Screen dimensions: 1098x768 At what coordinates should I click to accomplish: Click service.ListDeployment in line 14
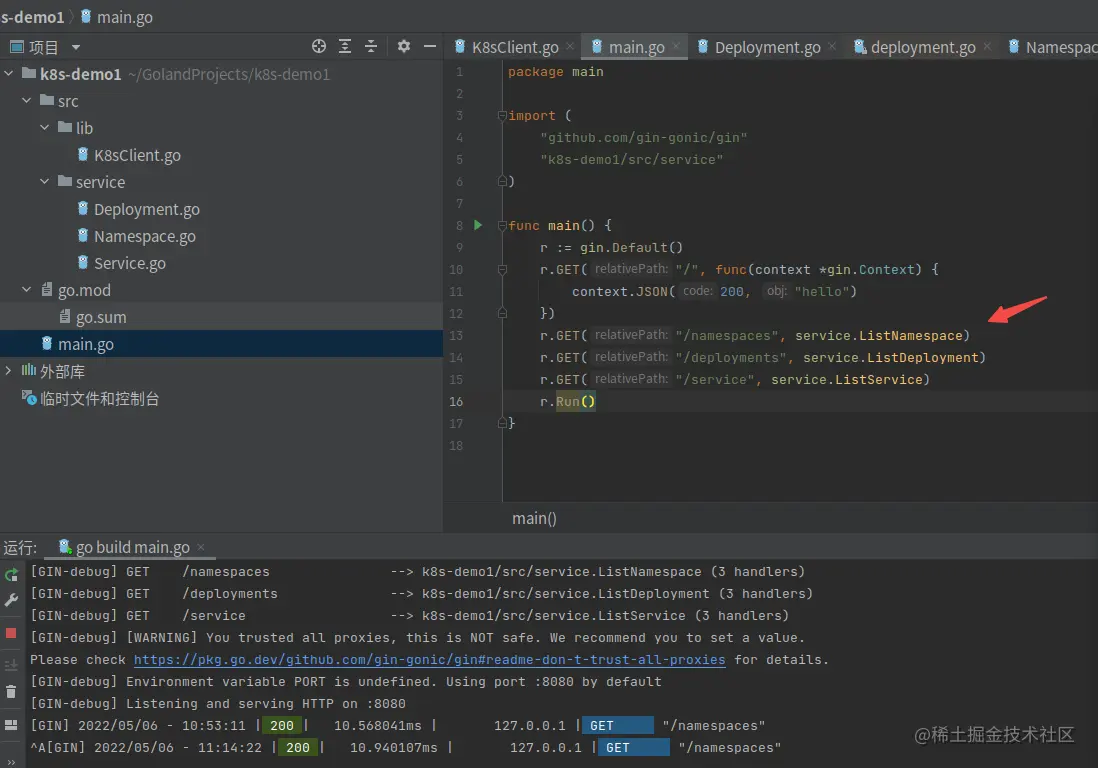click(891, 357)
